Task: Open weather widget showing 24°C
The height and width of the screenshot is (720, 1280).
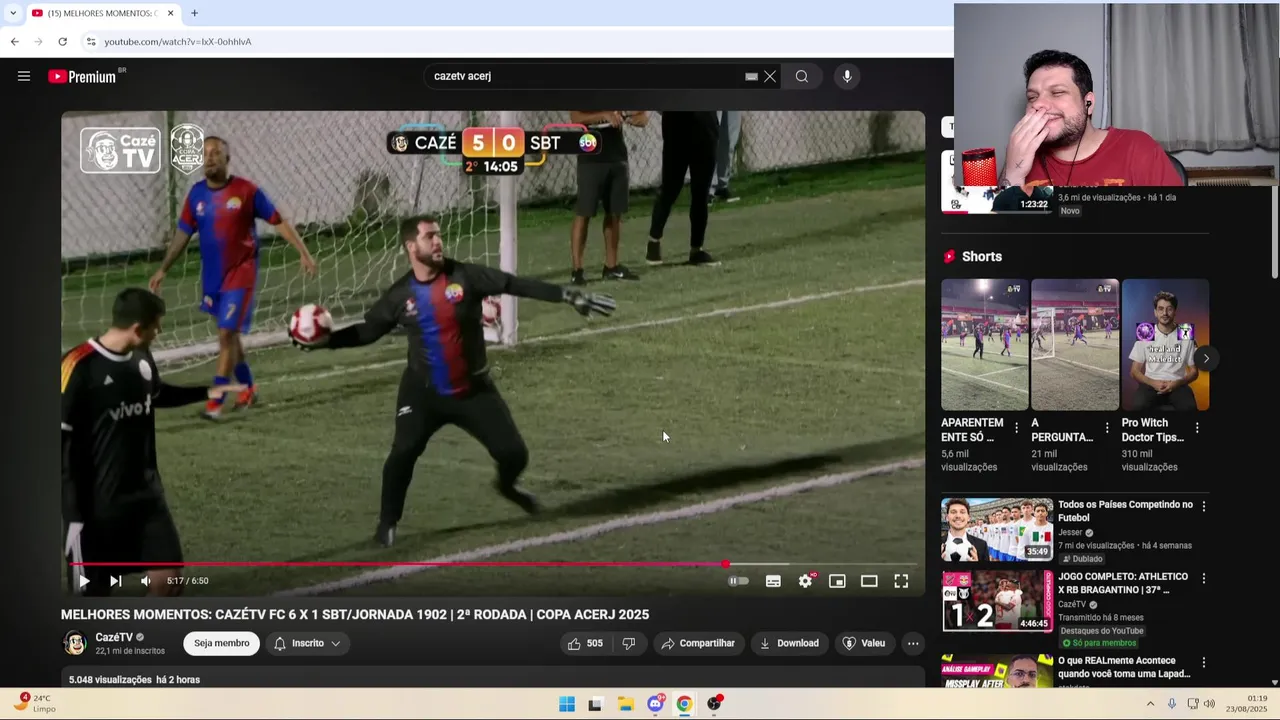Action: [x=36, y=703]
